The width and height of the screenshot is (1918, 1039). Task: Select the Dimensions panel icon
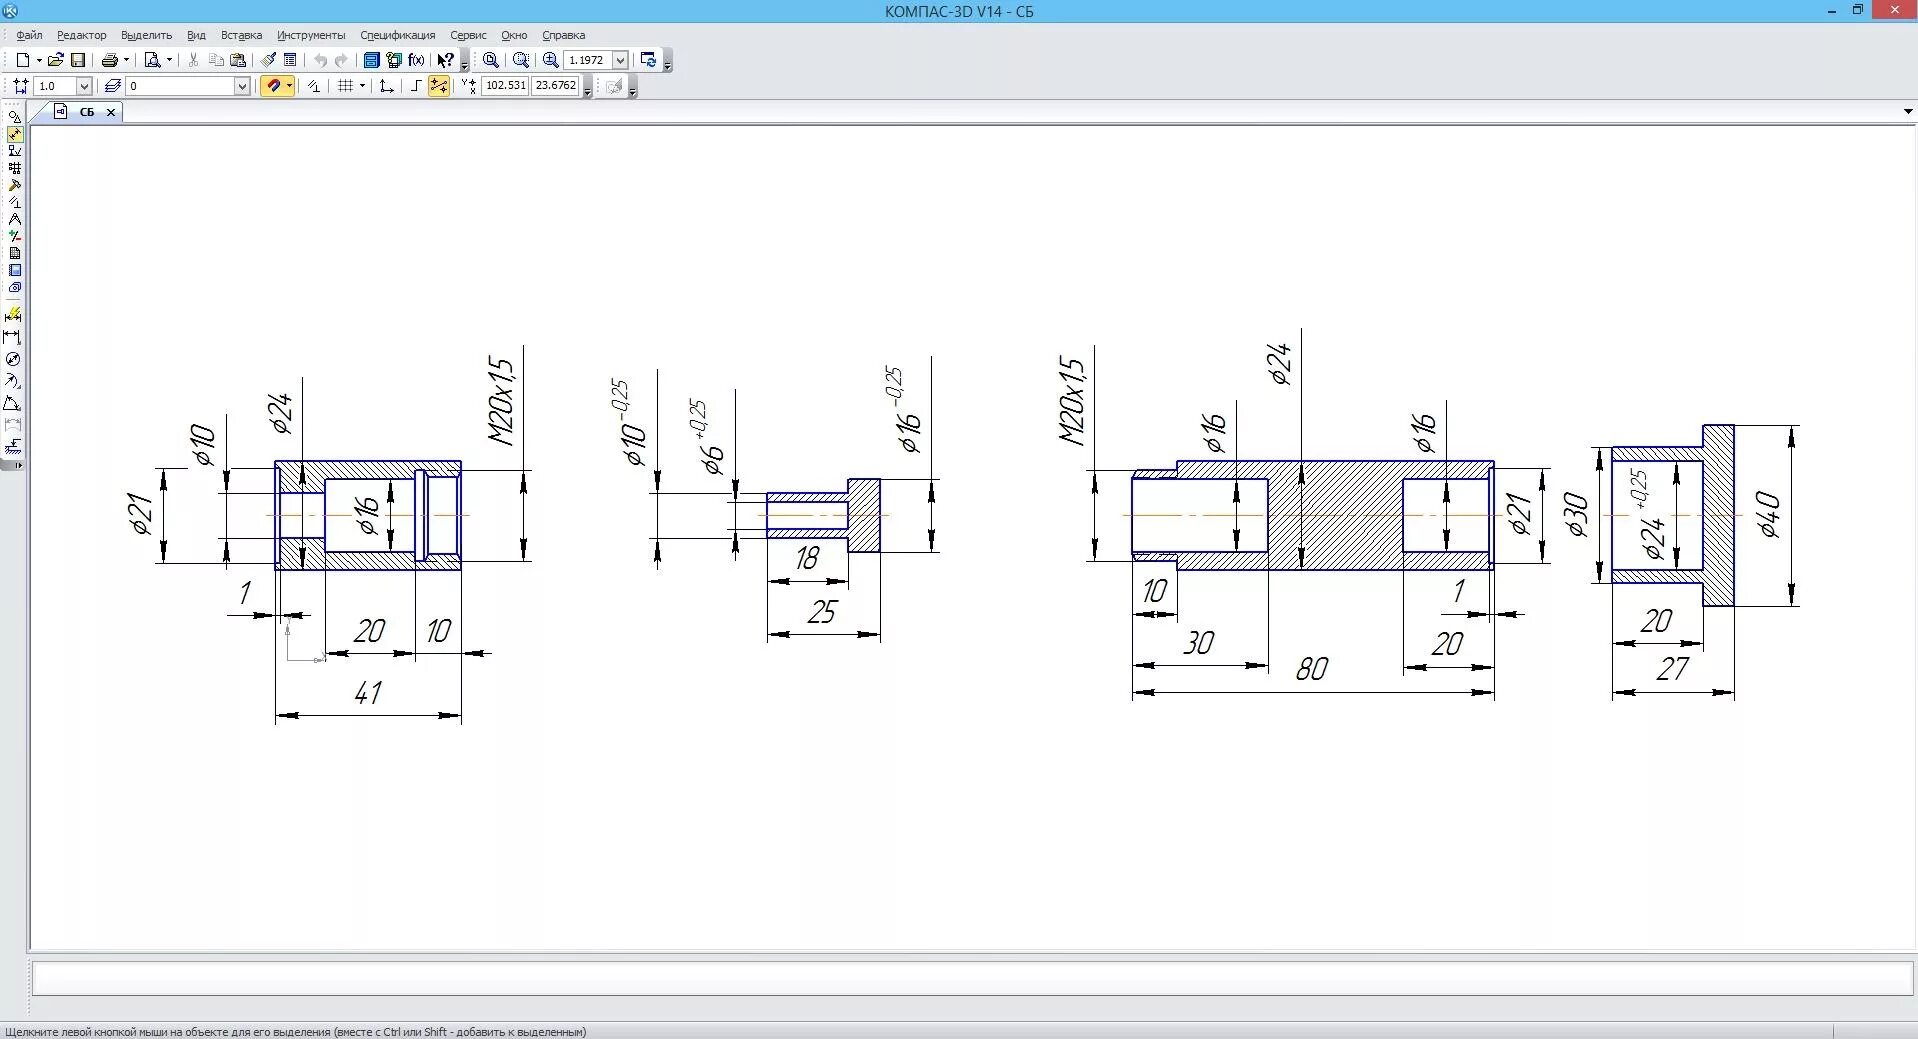pyautogui.click(x=14, y=134)
